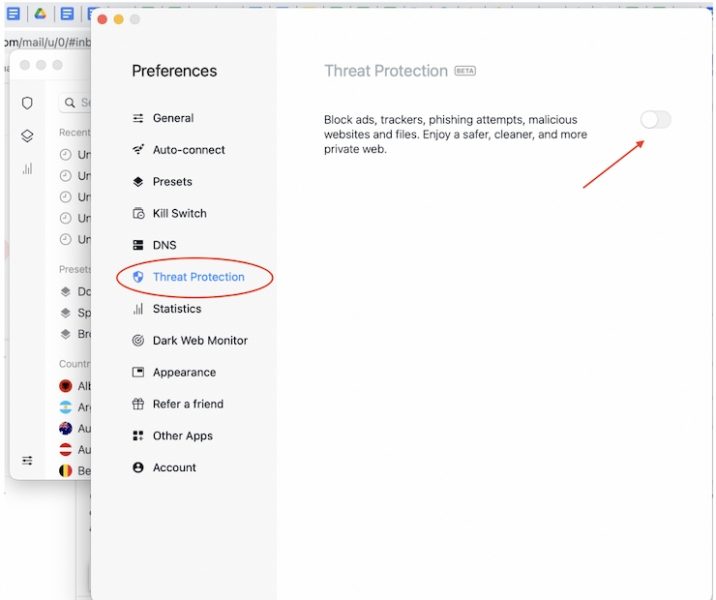Click bar chart icon in main window sidebar
This screenshot has height=600, width=716.
27,169
